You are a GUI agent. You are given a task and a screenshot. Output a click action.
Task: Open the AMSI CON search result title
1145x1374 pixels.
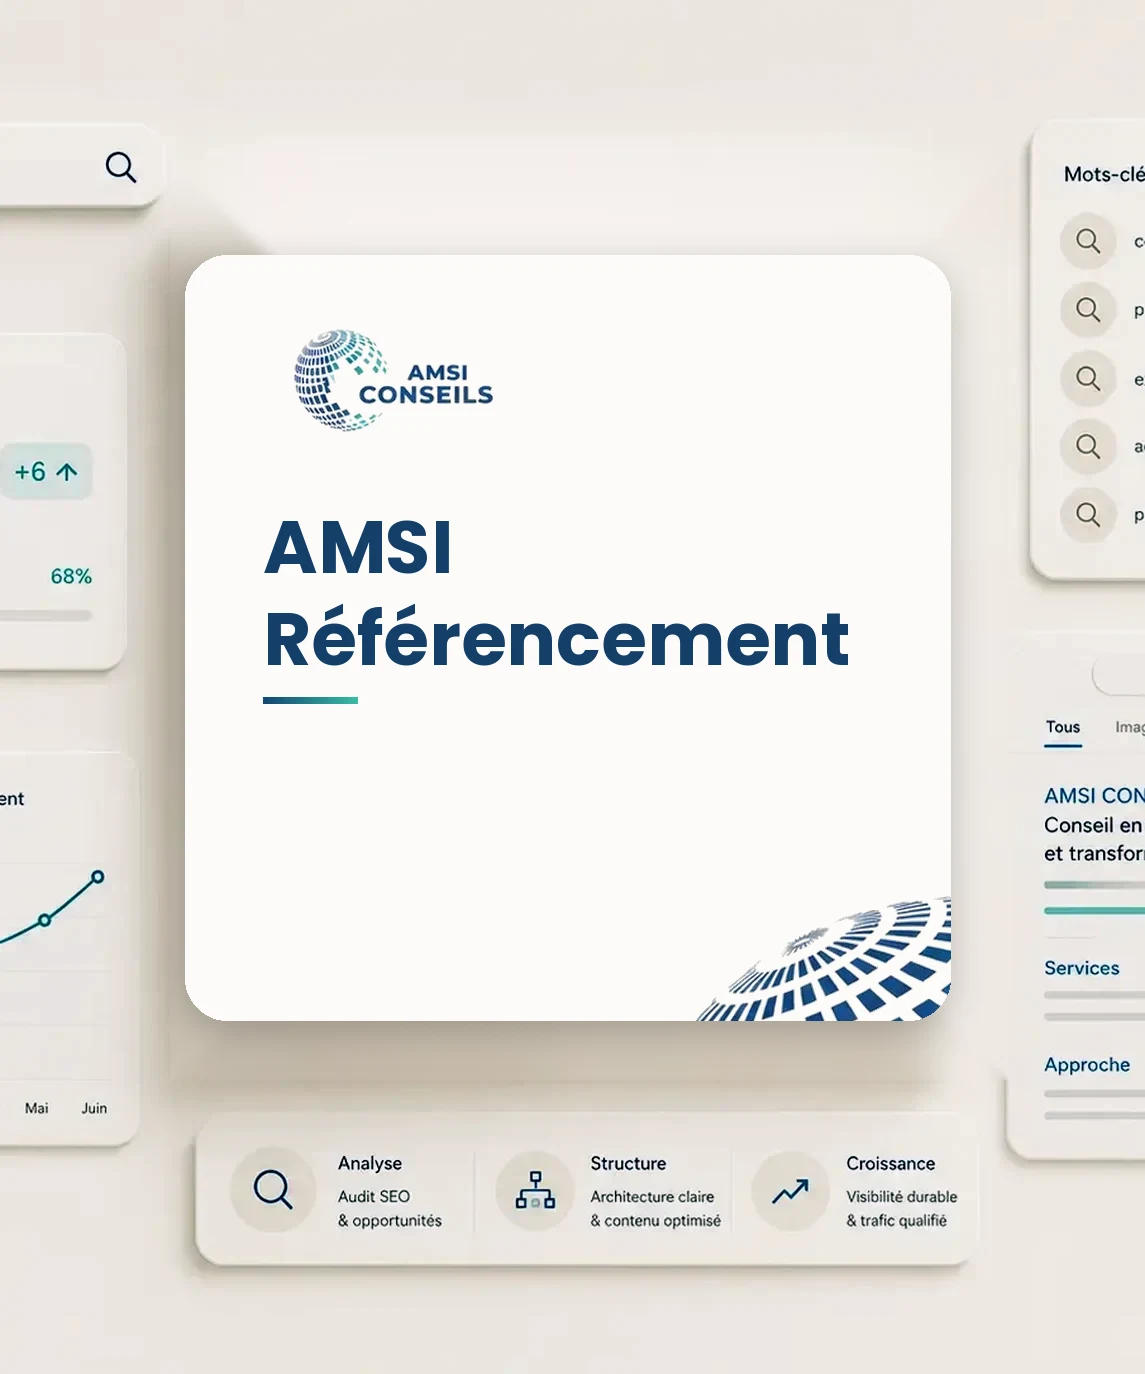(1094, 796)
